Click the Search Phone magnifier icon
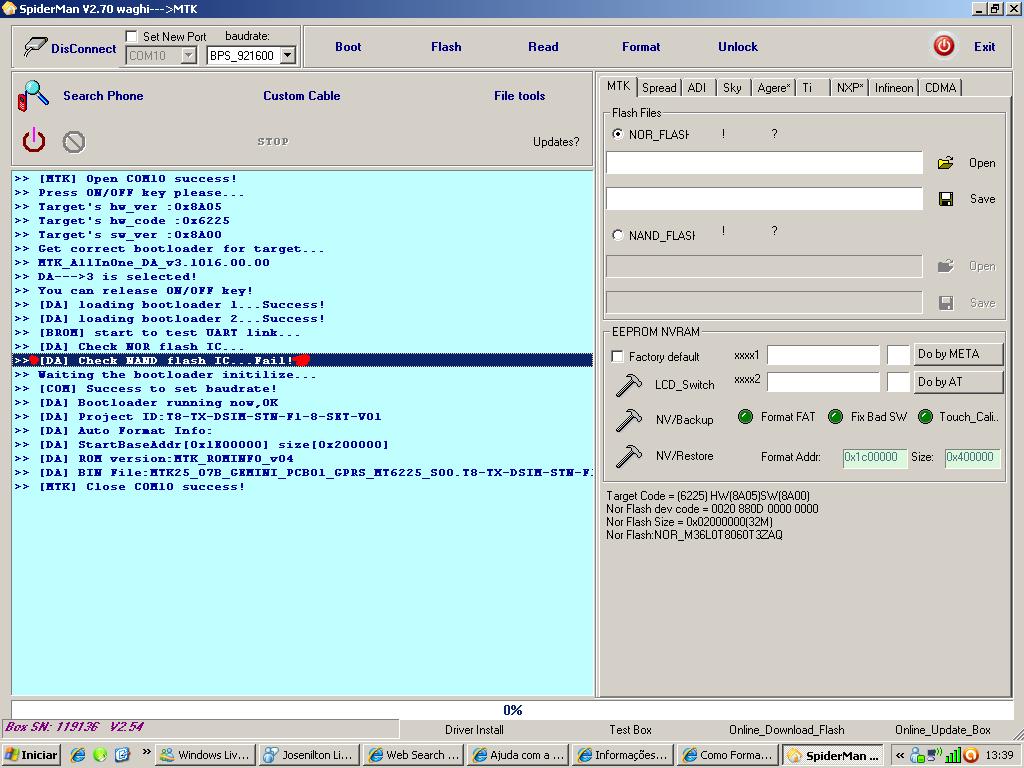The width and height of the screenshot is (1024, 768). tap(33, 96)
